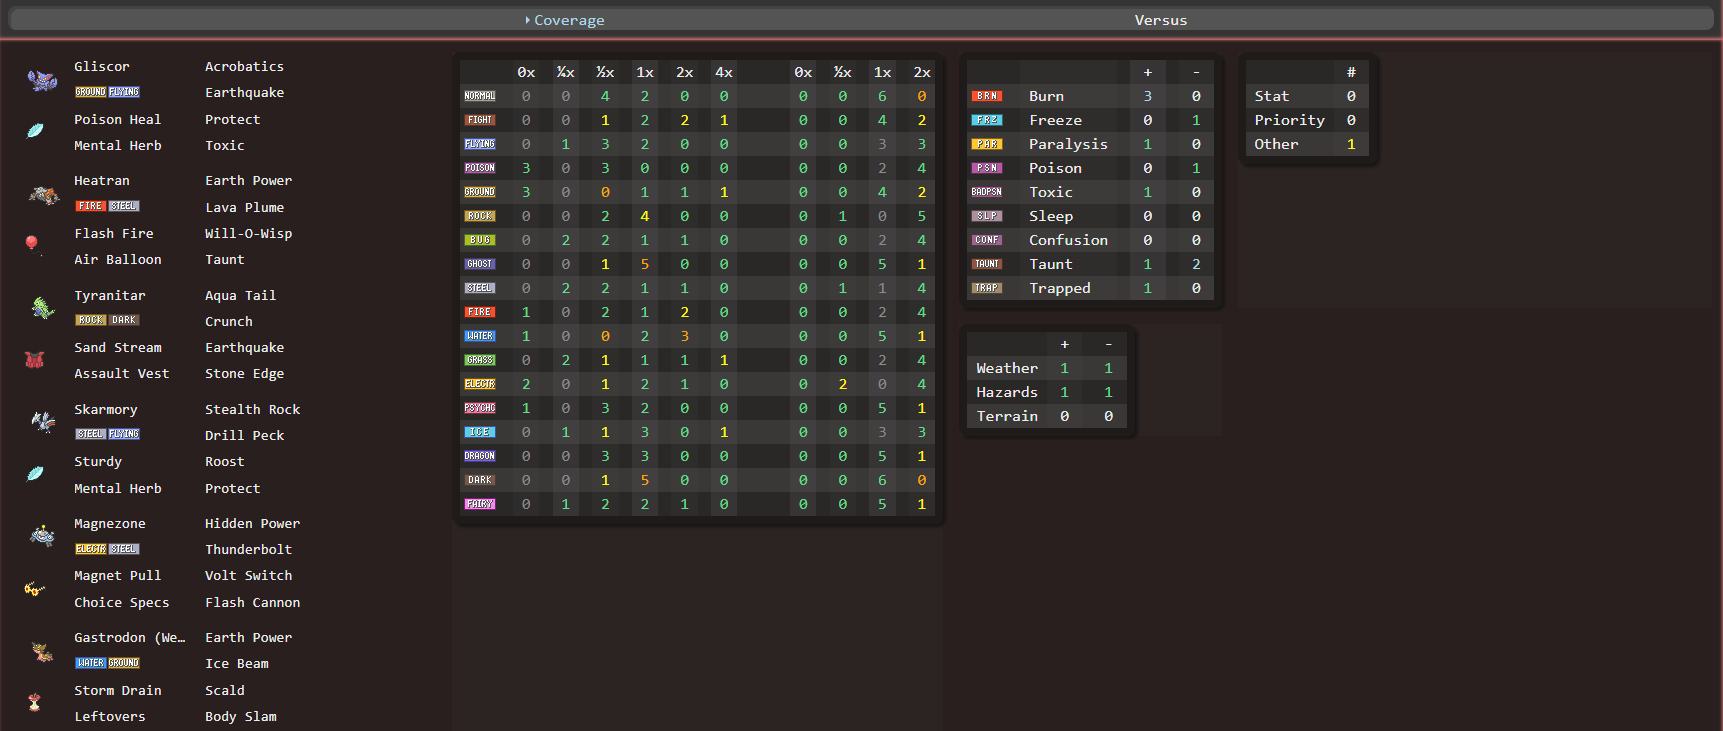The height and width of the screenshot is (731, 1723).
Task: Click the Heatran sprite icon
Action: tap(43, 194)
